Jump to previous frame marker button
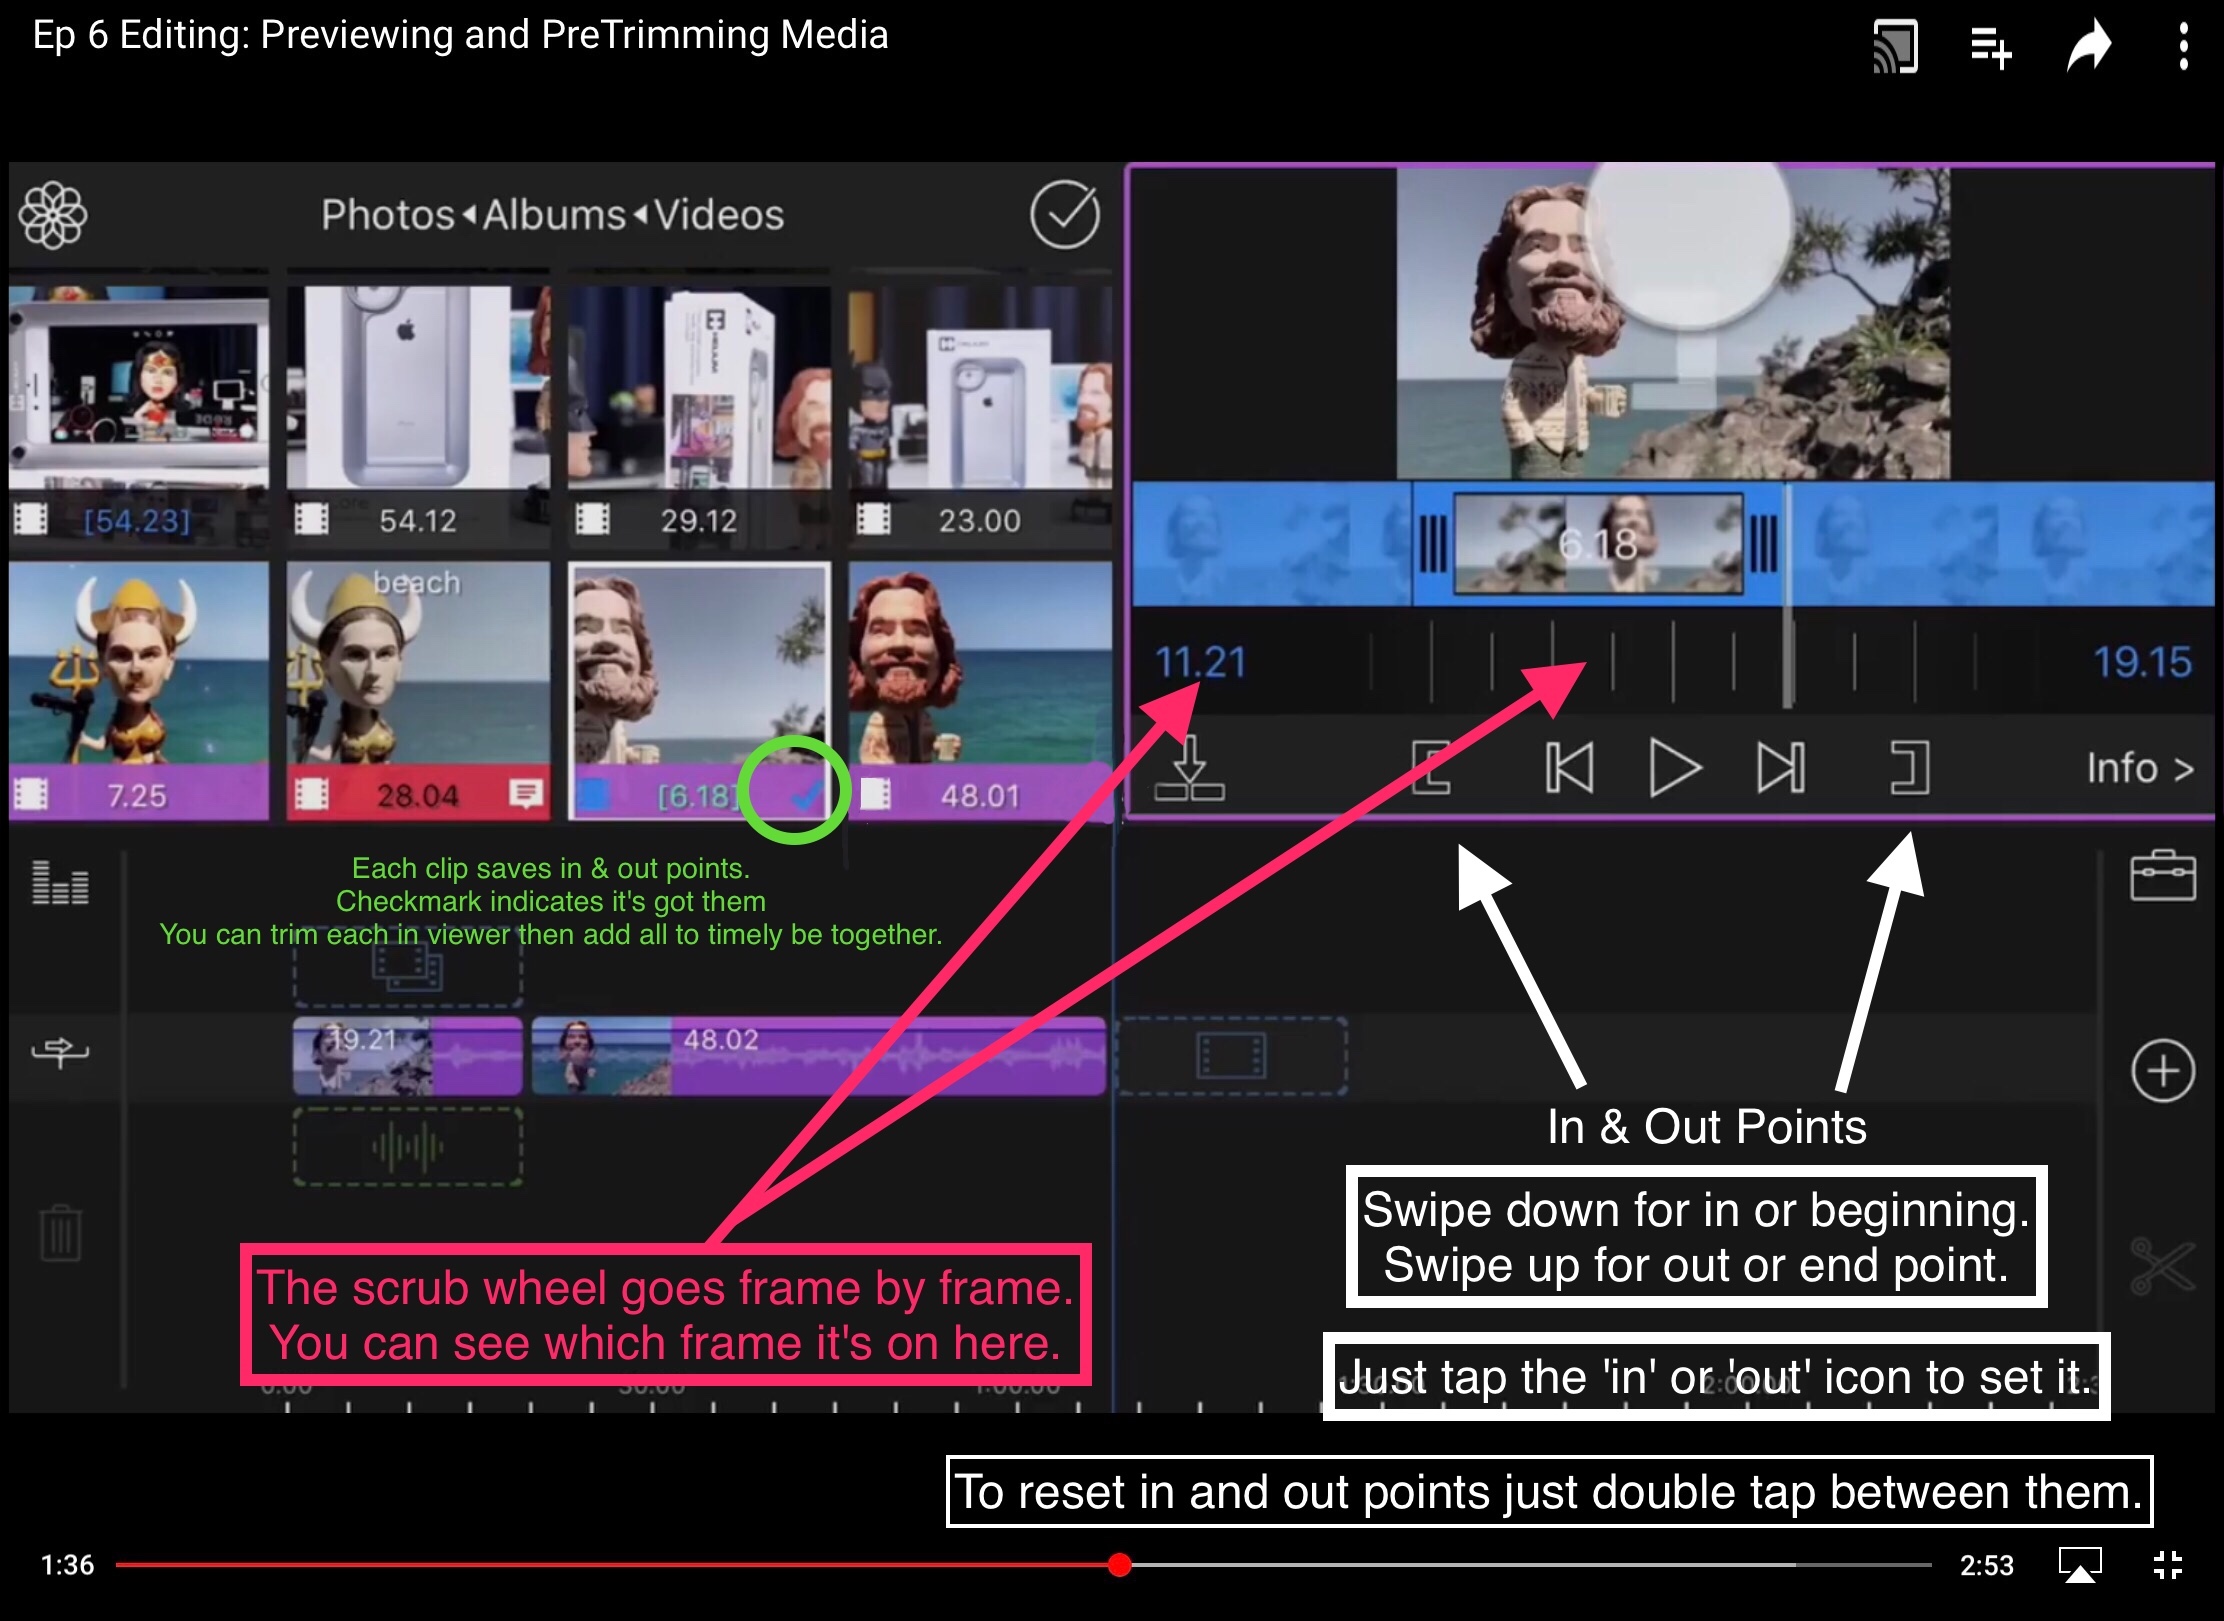The image size is (2224, 1621). coord(1569,768)
